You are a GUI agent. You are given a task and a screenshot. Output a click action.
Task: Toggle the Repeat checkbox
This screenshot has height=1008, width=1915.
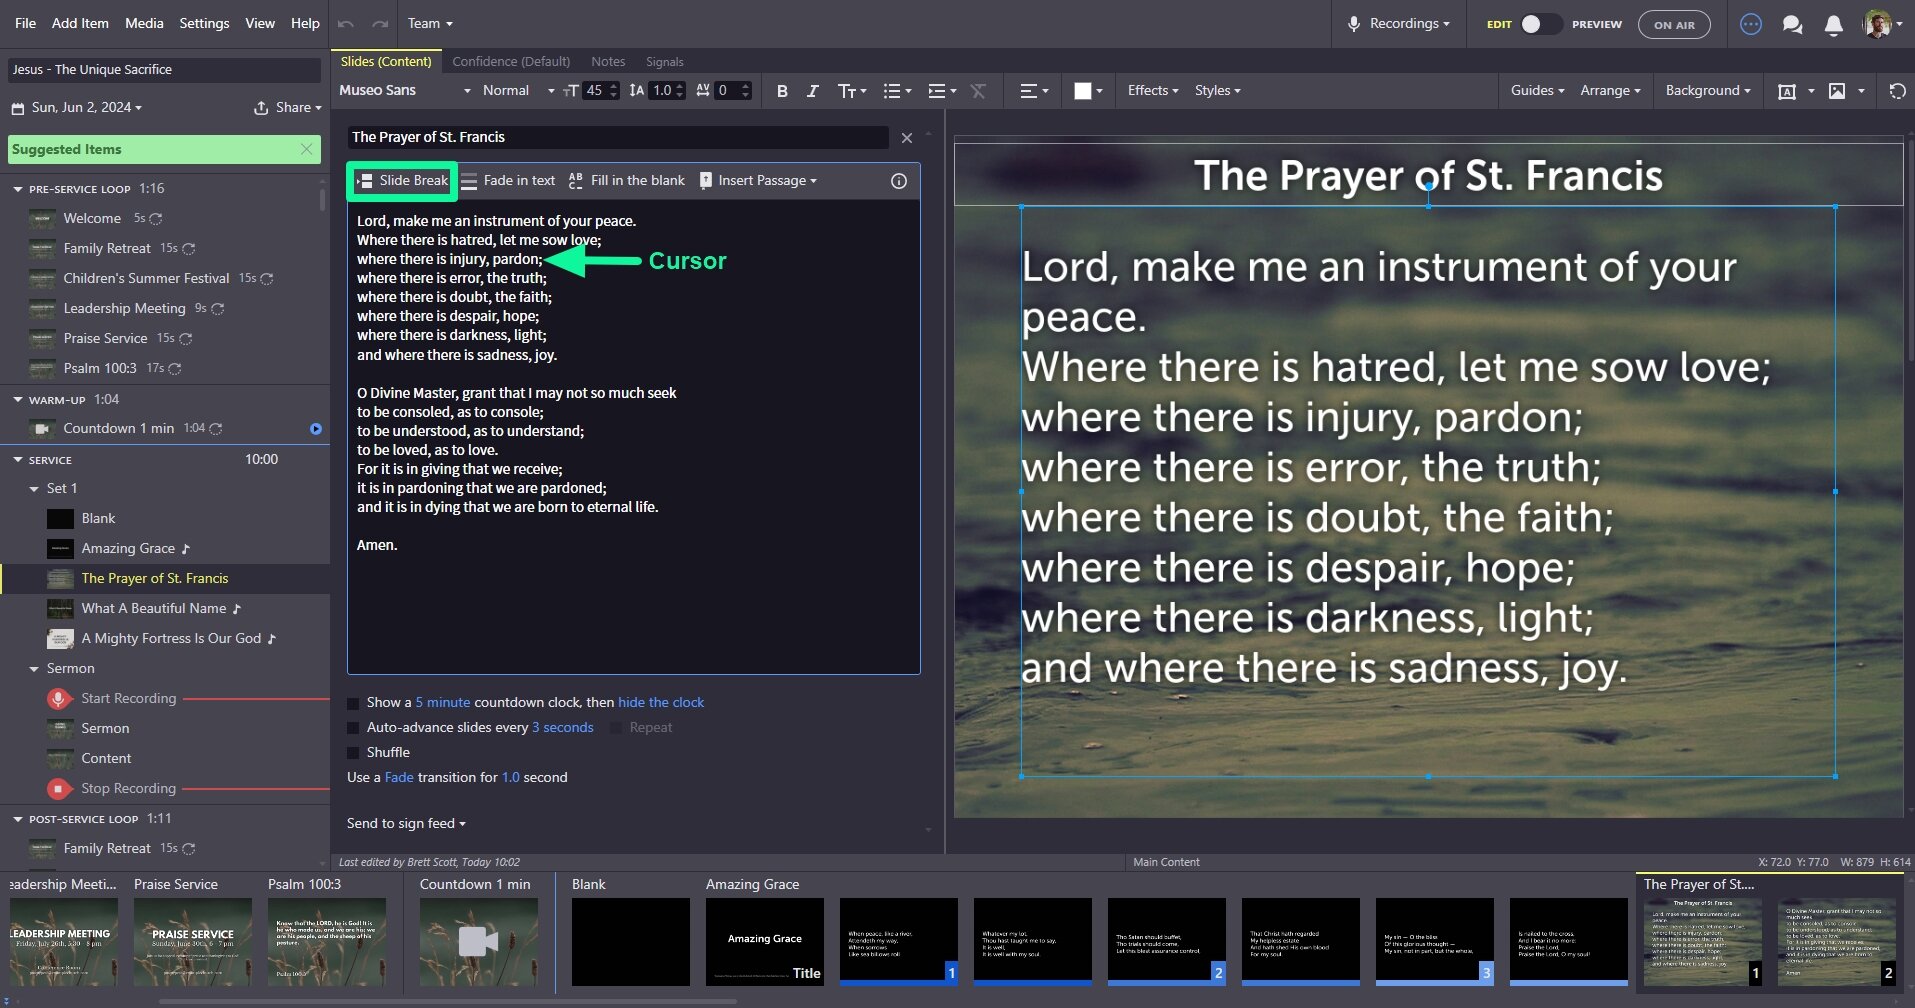coord(616,728)
